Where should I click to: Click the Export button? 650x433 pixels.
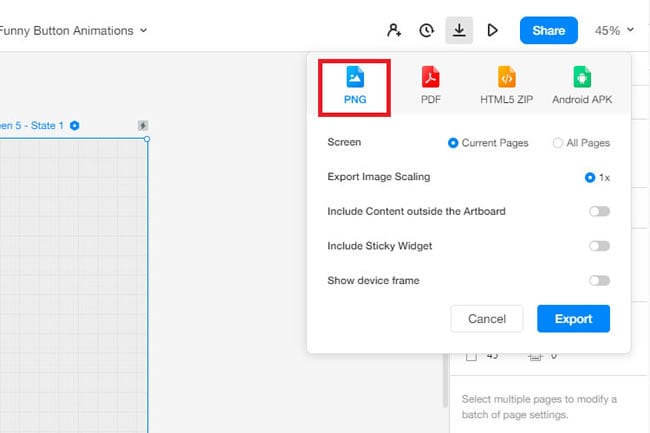(x=573, y=319)
